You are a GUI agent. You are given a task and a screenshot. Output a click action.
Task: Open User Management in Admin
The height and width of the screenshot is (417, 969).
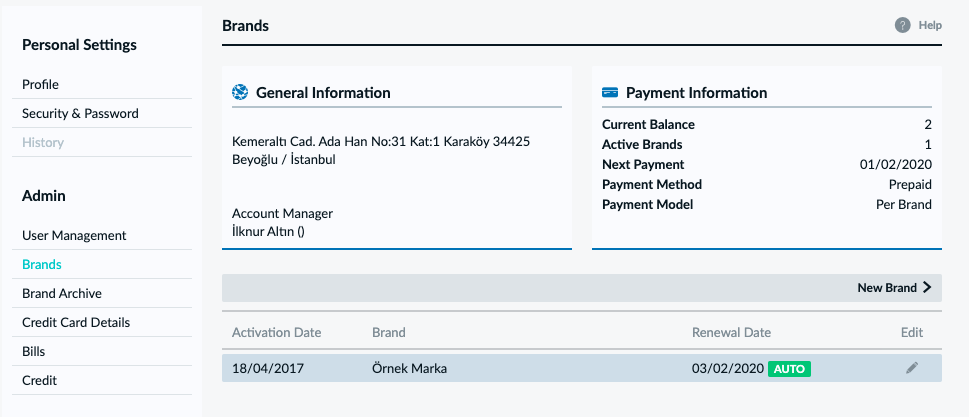(74, 235)
